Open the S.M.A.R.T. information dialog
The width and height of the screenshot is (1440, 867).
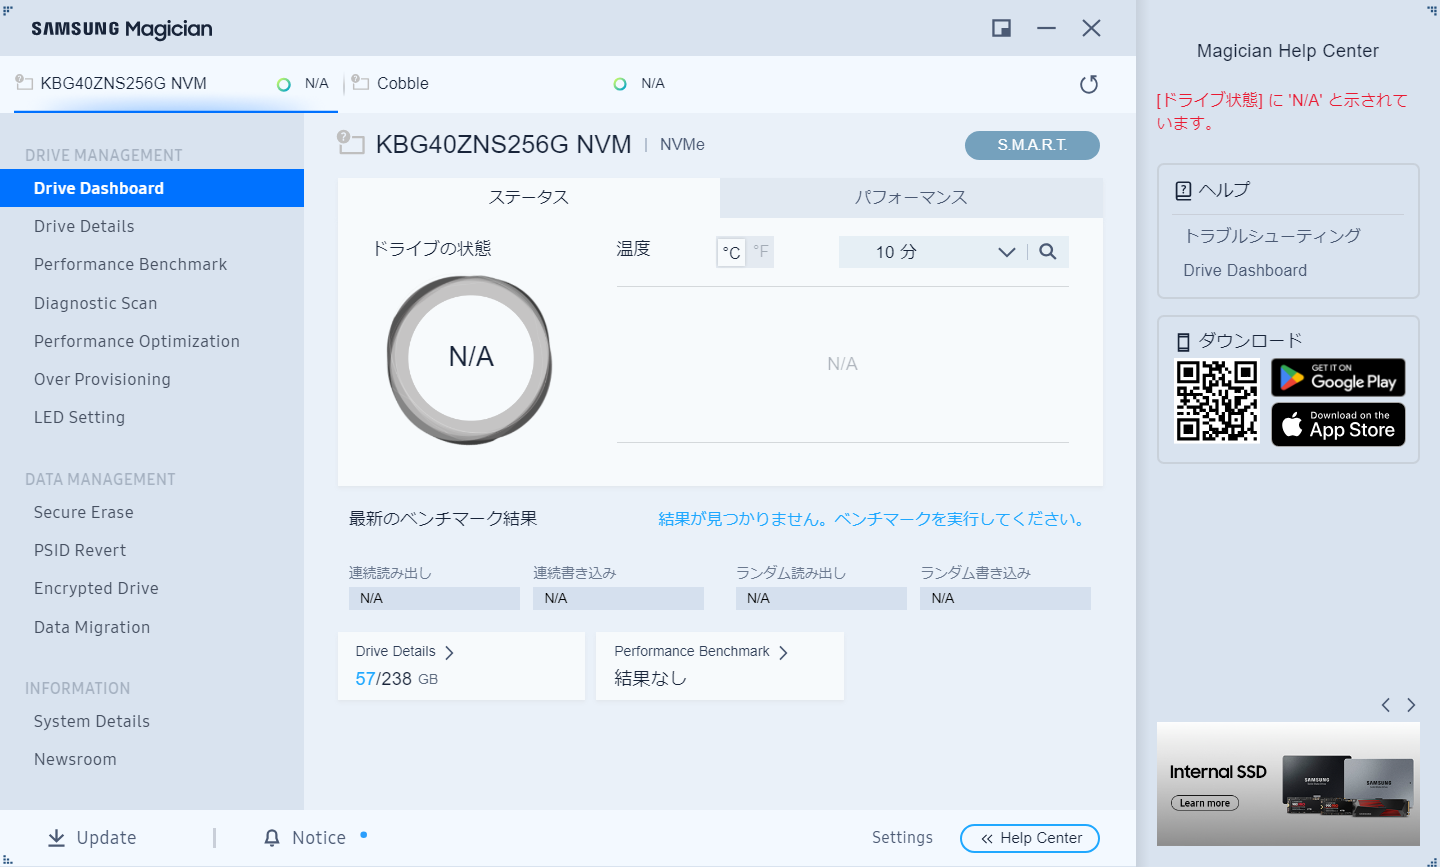pyautogui.click(x=1032, y=145)
